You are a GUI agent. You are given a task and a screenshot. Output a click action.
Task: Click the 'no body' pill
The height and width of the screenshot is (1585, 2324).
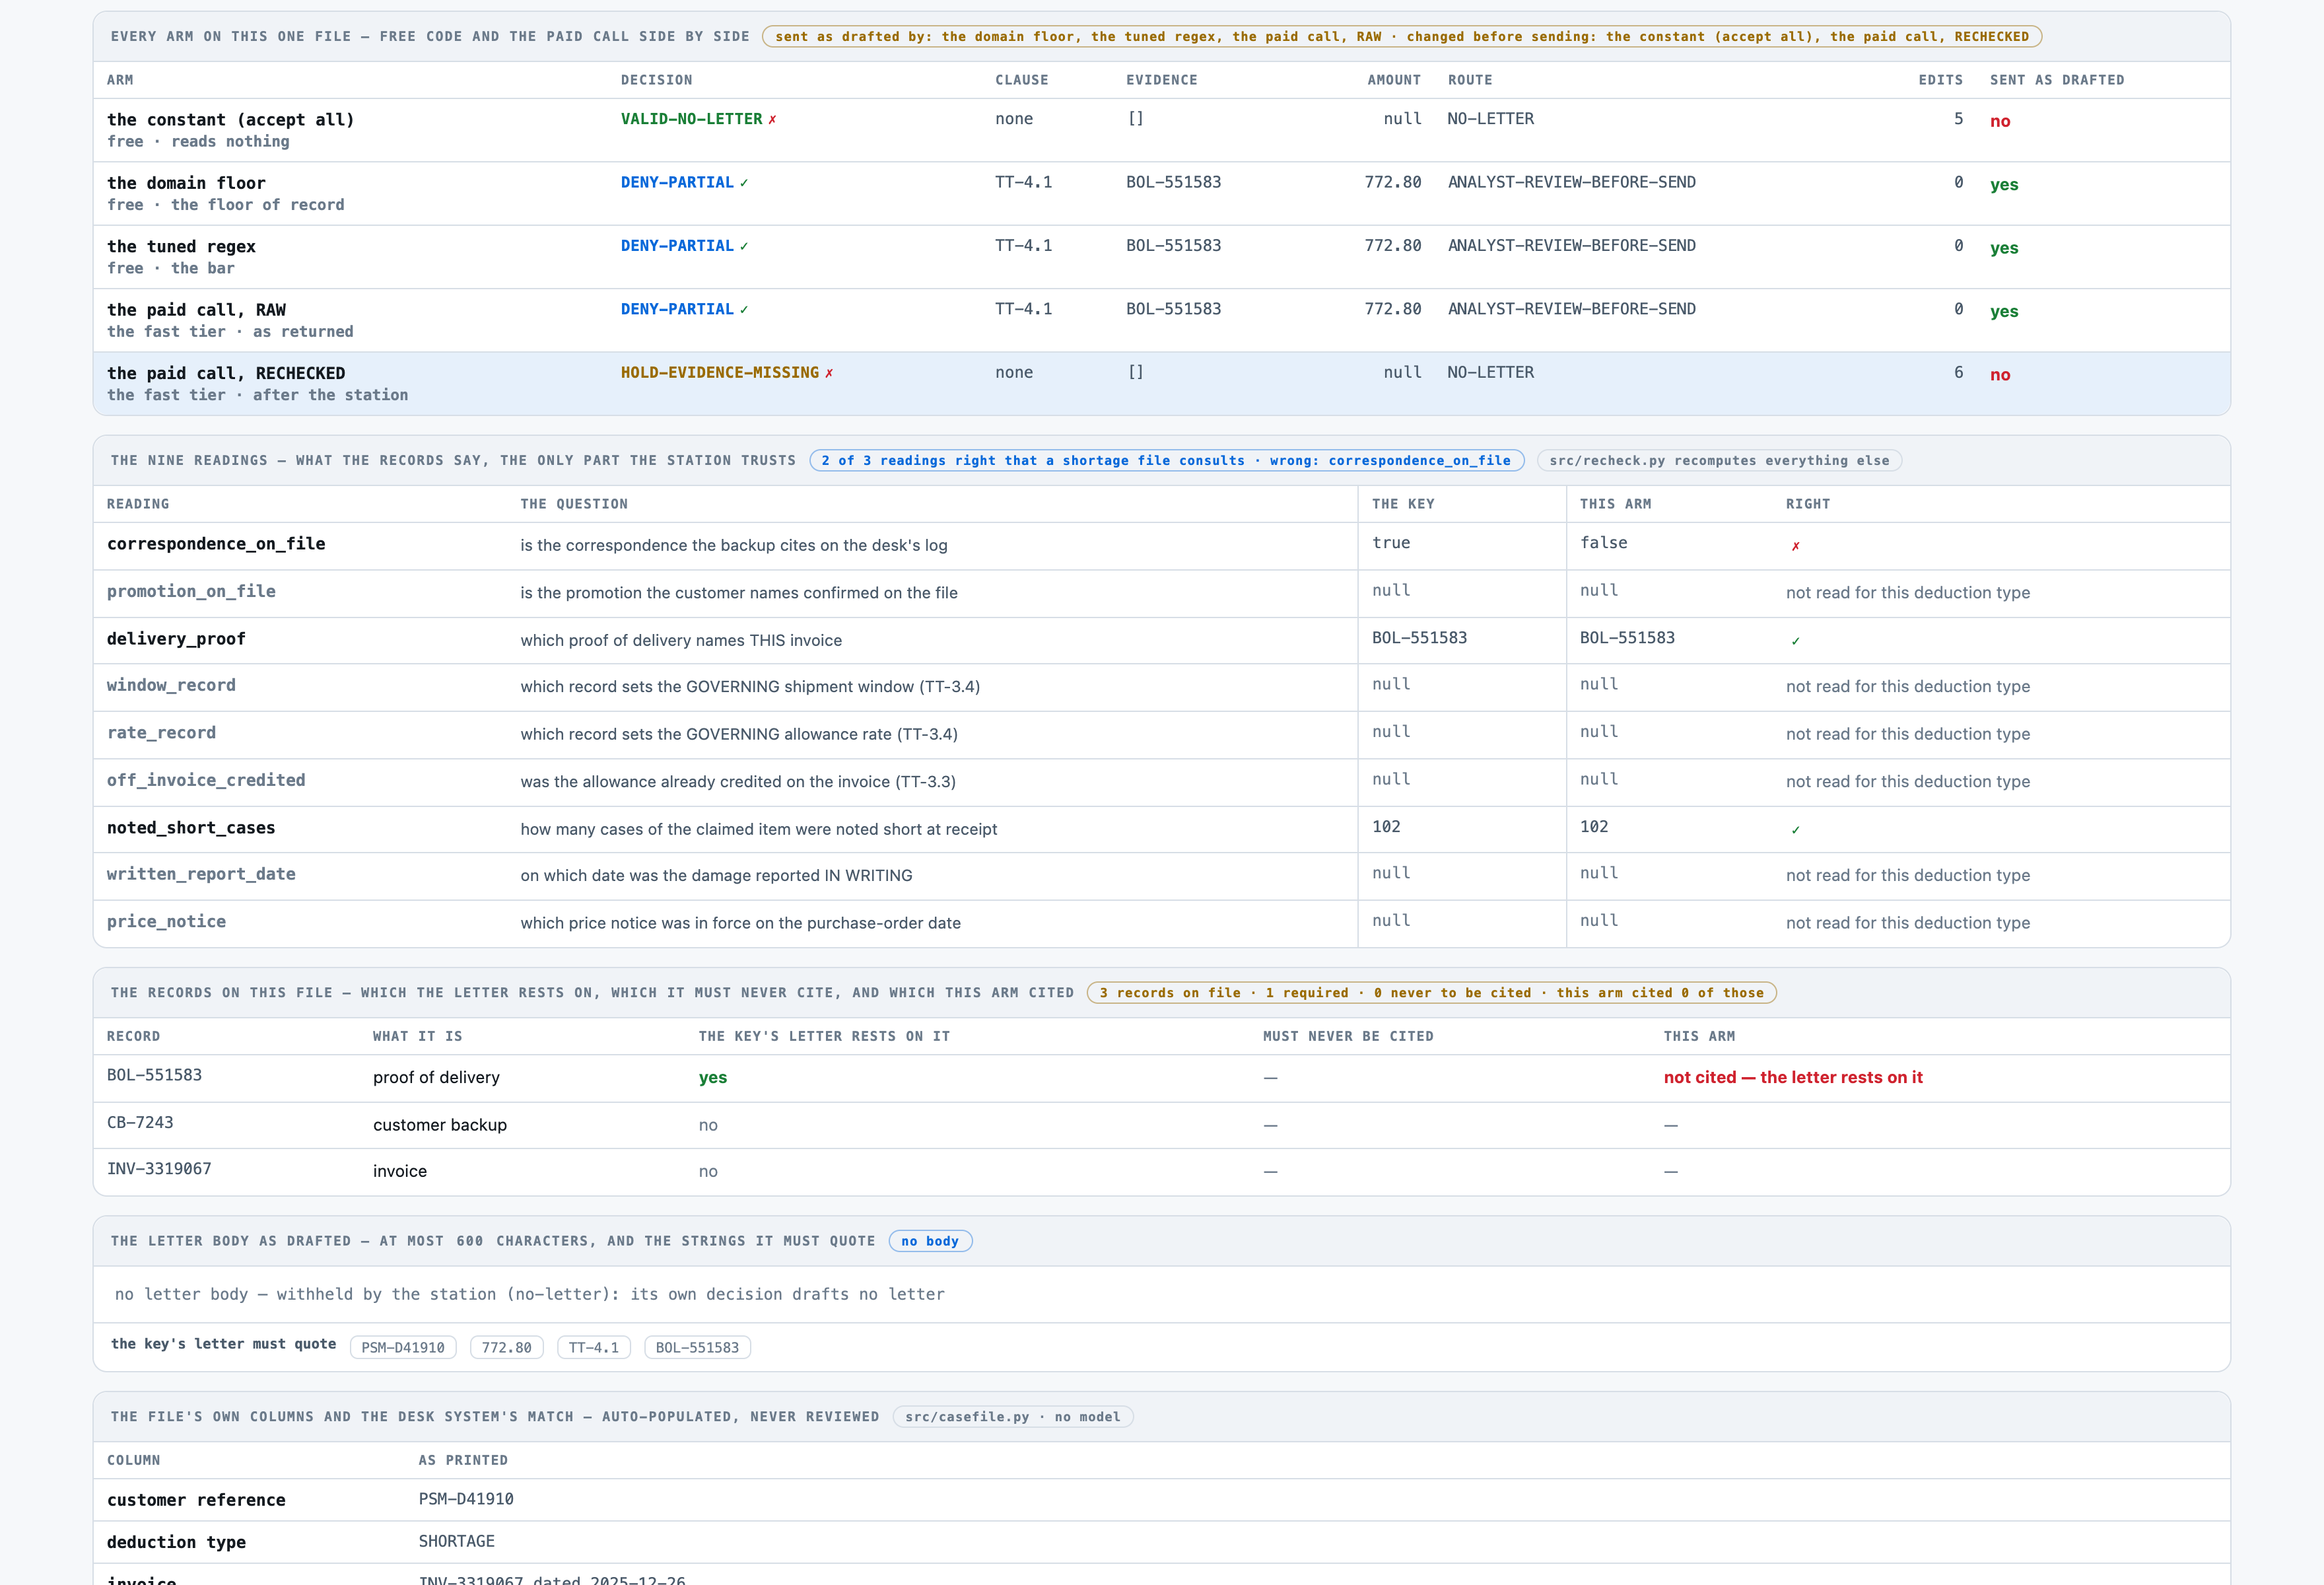[930, 1241]
